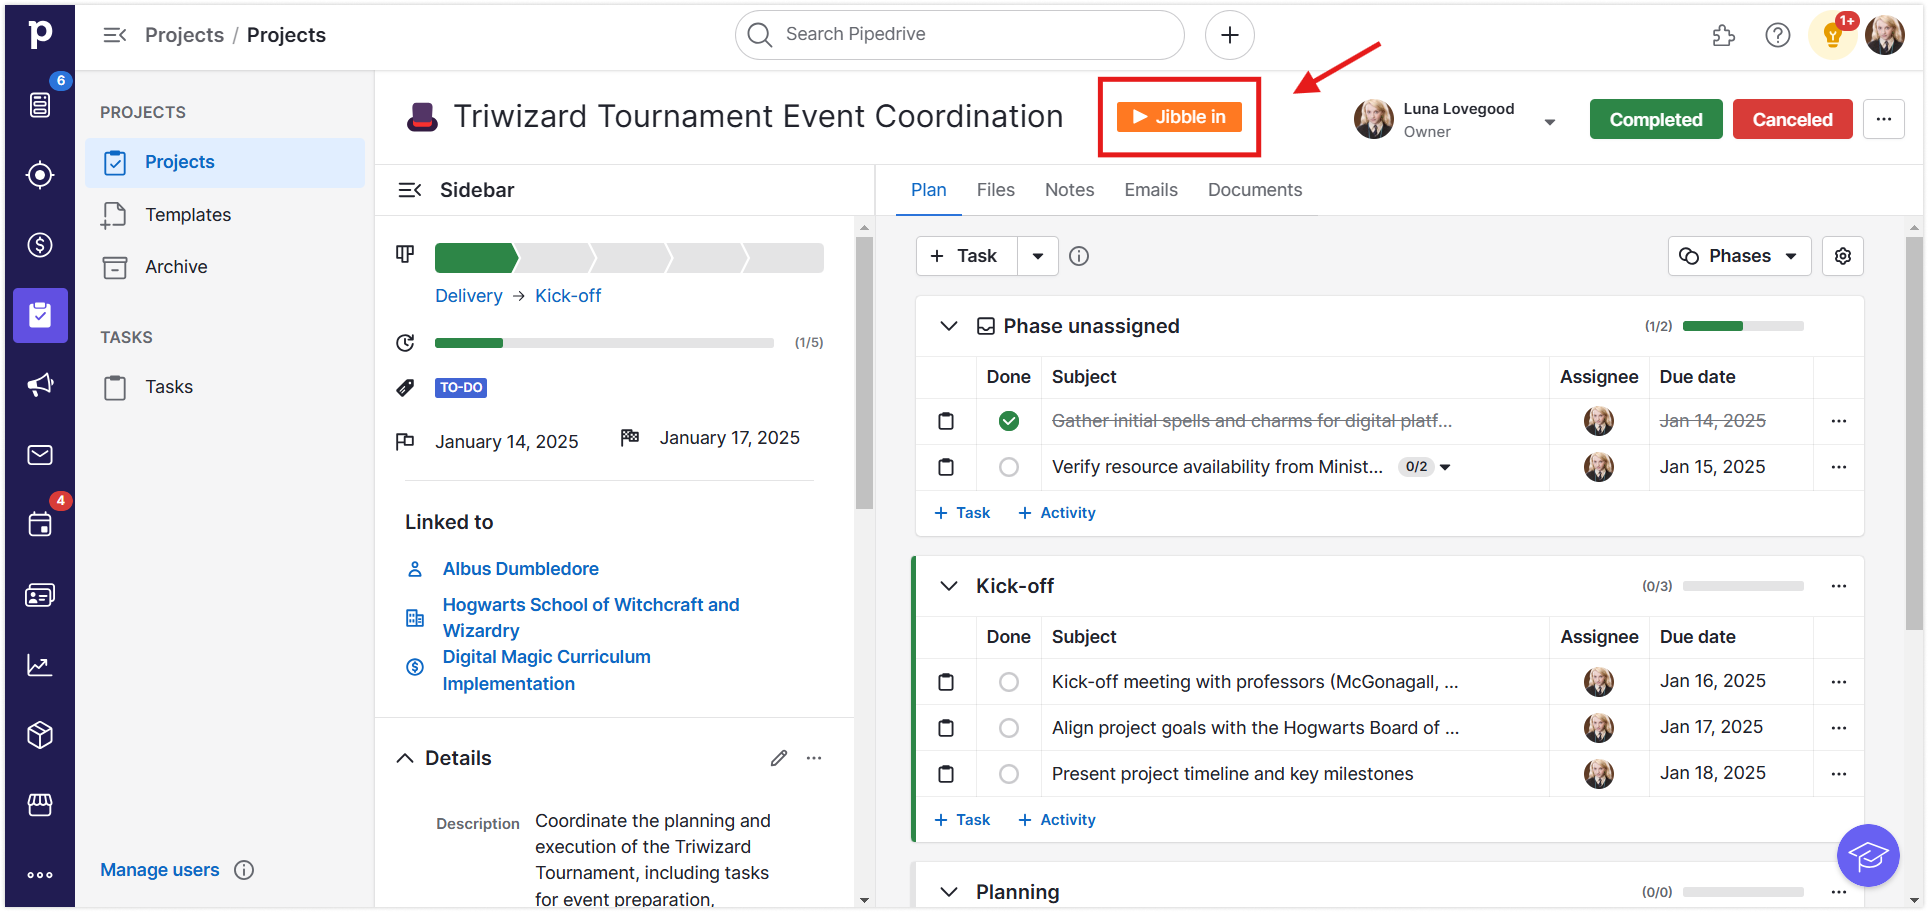Mark project as Canceled
The height and width of the screenshot is (912, 1928).
coord(1792,119)
